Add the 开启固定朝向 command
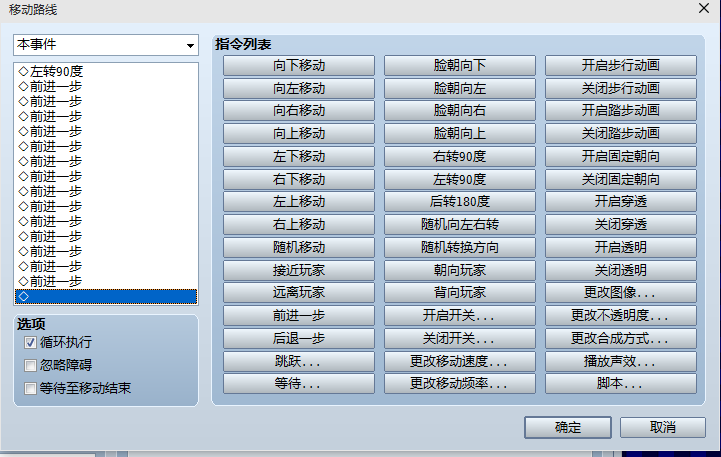Viewport: 721px width, 457px height. (621, 156)
